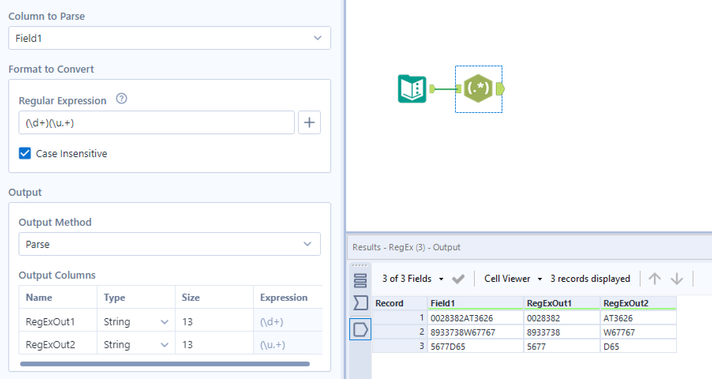Select cell 8933738W67767 in Field1

click(475, 332)
